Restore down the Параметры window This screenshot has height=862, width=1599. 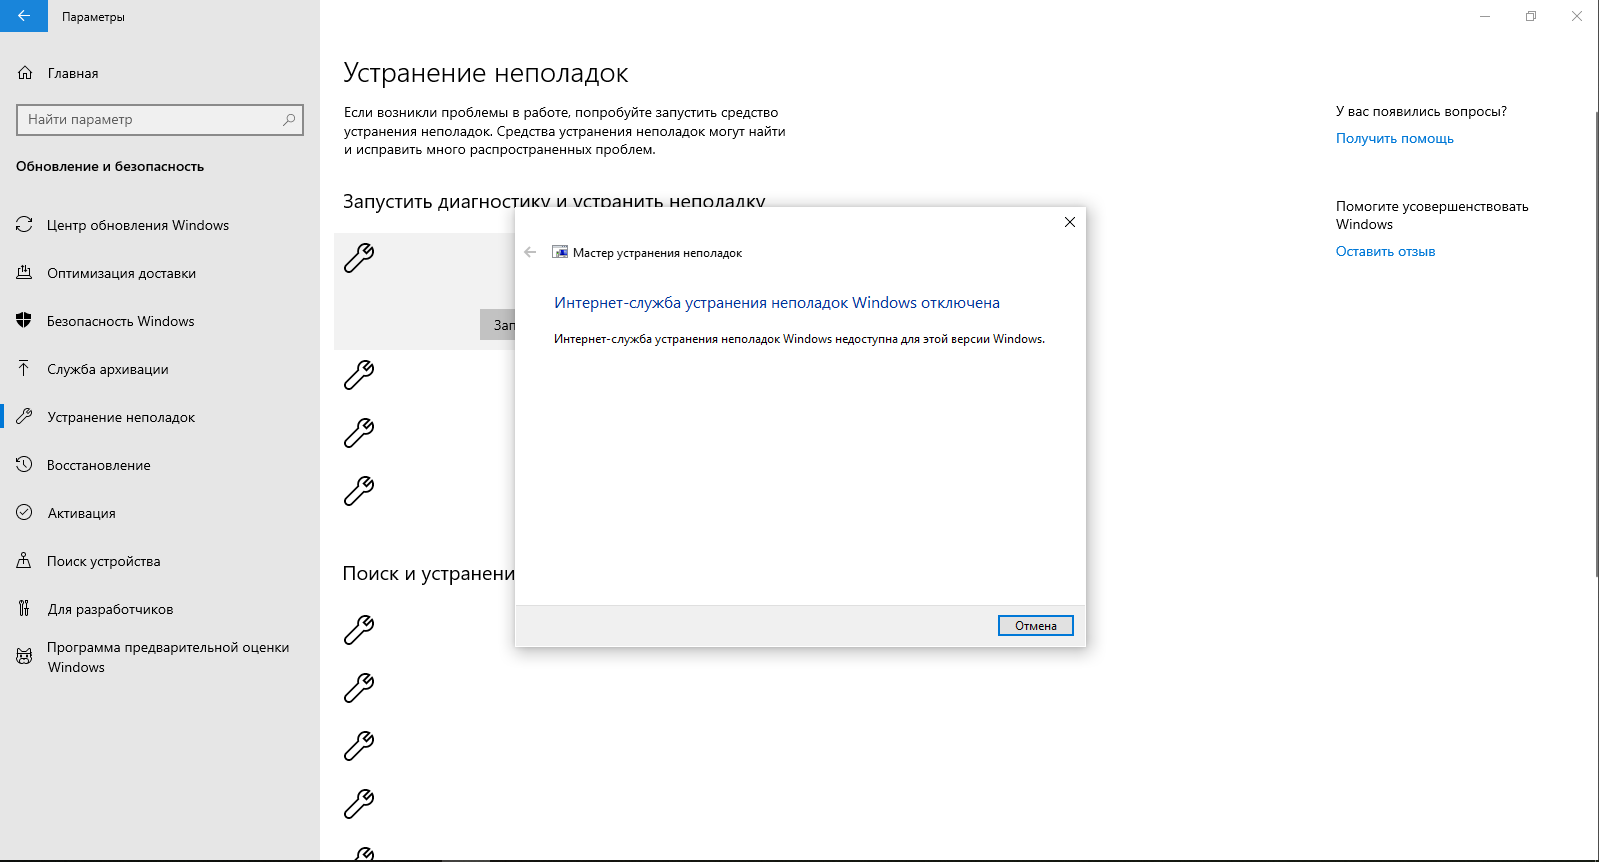tap(1531, 16)
